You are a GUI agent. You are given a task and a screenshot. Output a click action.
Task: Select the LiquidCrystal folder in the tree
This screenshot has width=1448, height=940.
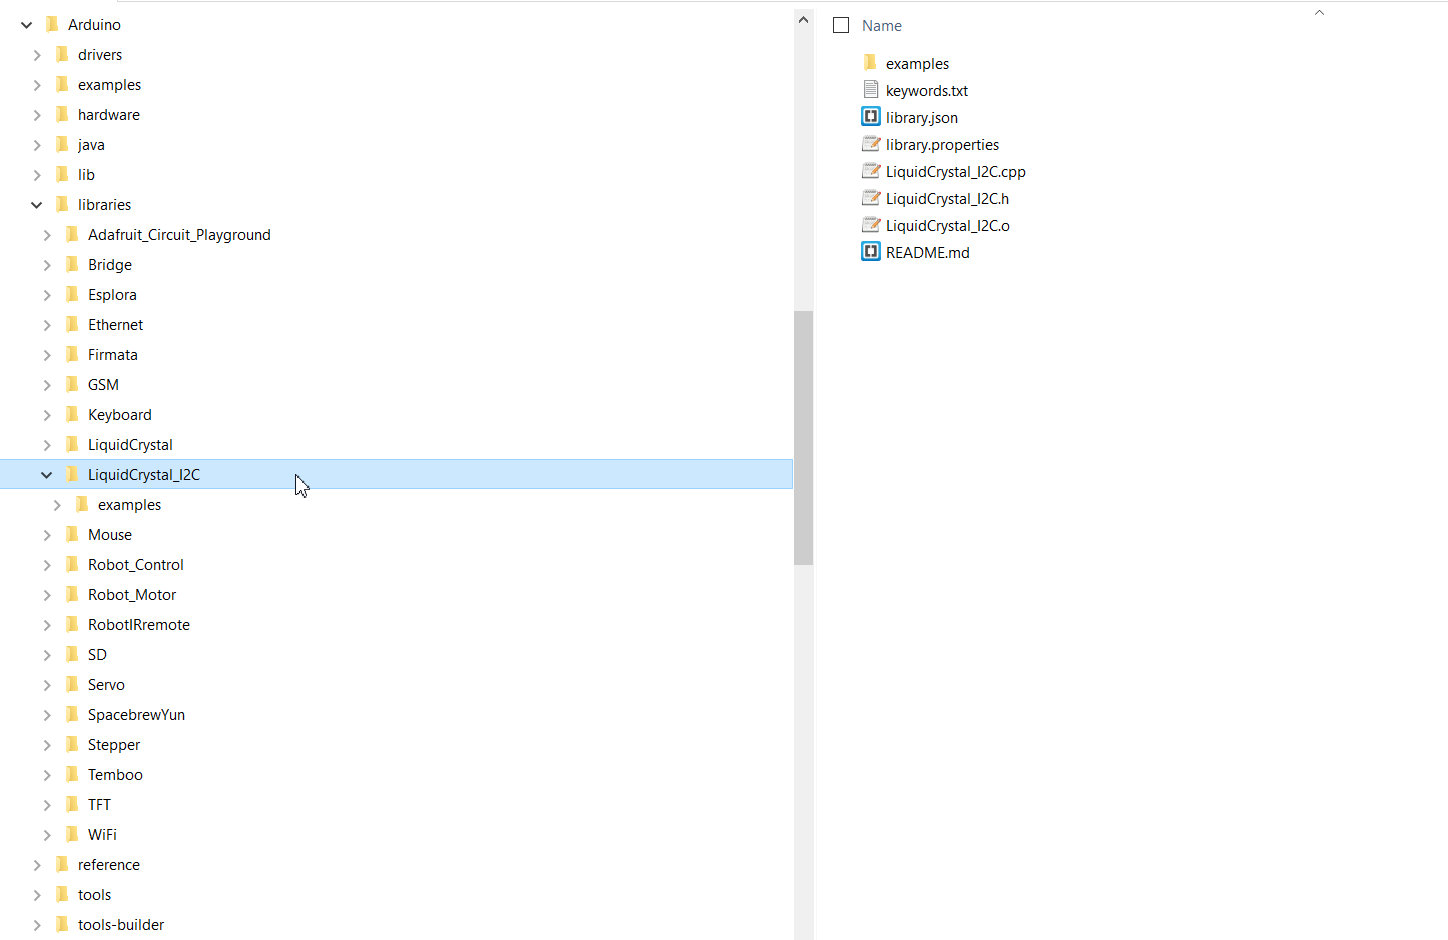(x=130, y=444)
